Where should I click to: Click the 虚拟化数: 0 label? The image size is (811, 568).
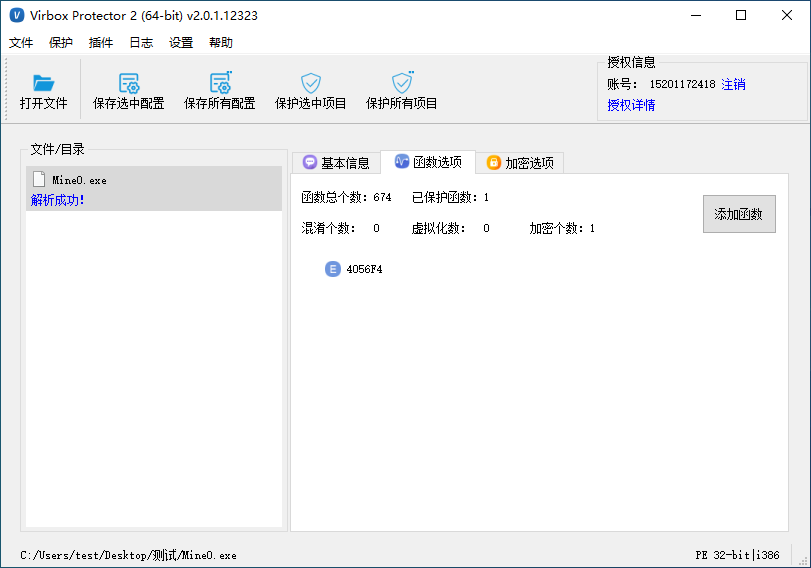coord(450,228)
